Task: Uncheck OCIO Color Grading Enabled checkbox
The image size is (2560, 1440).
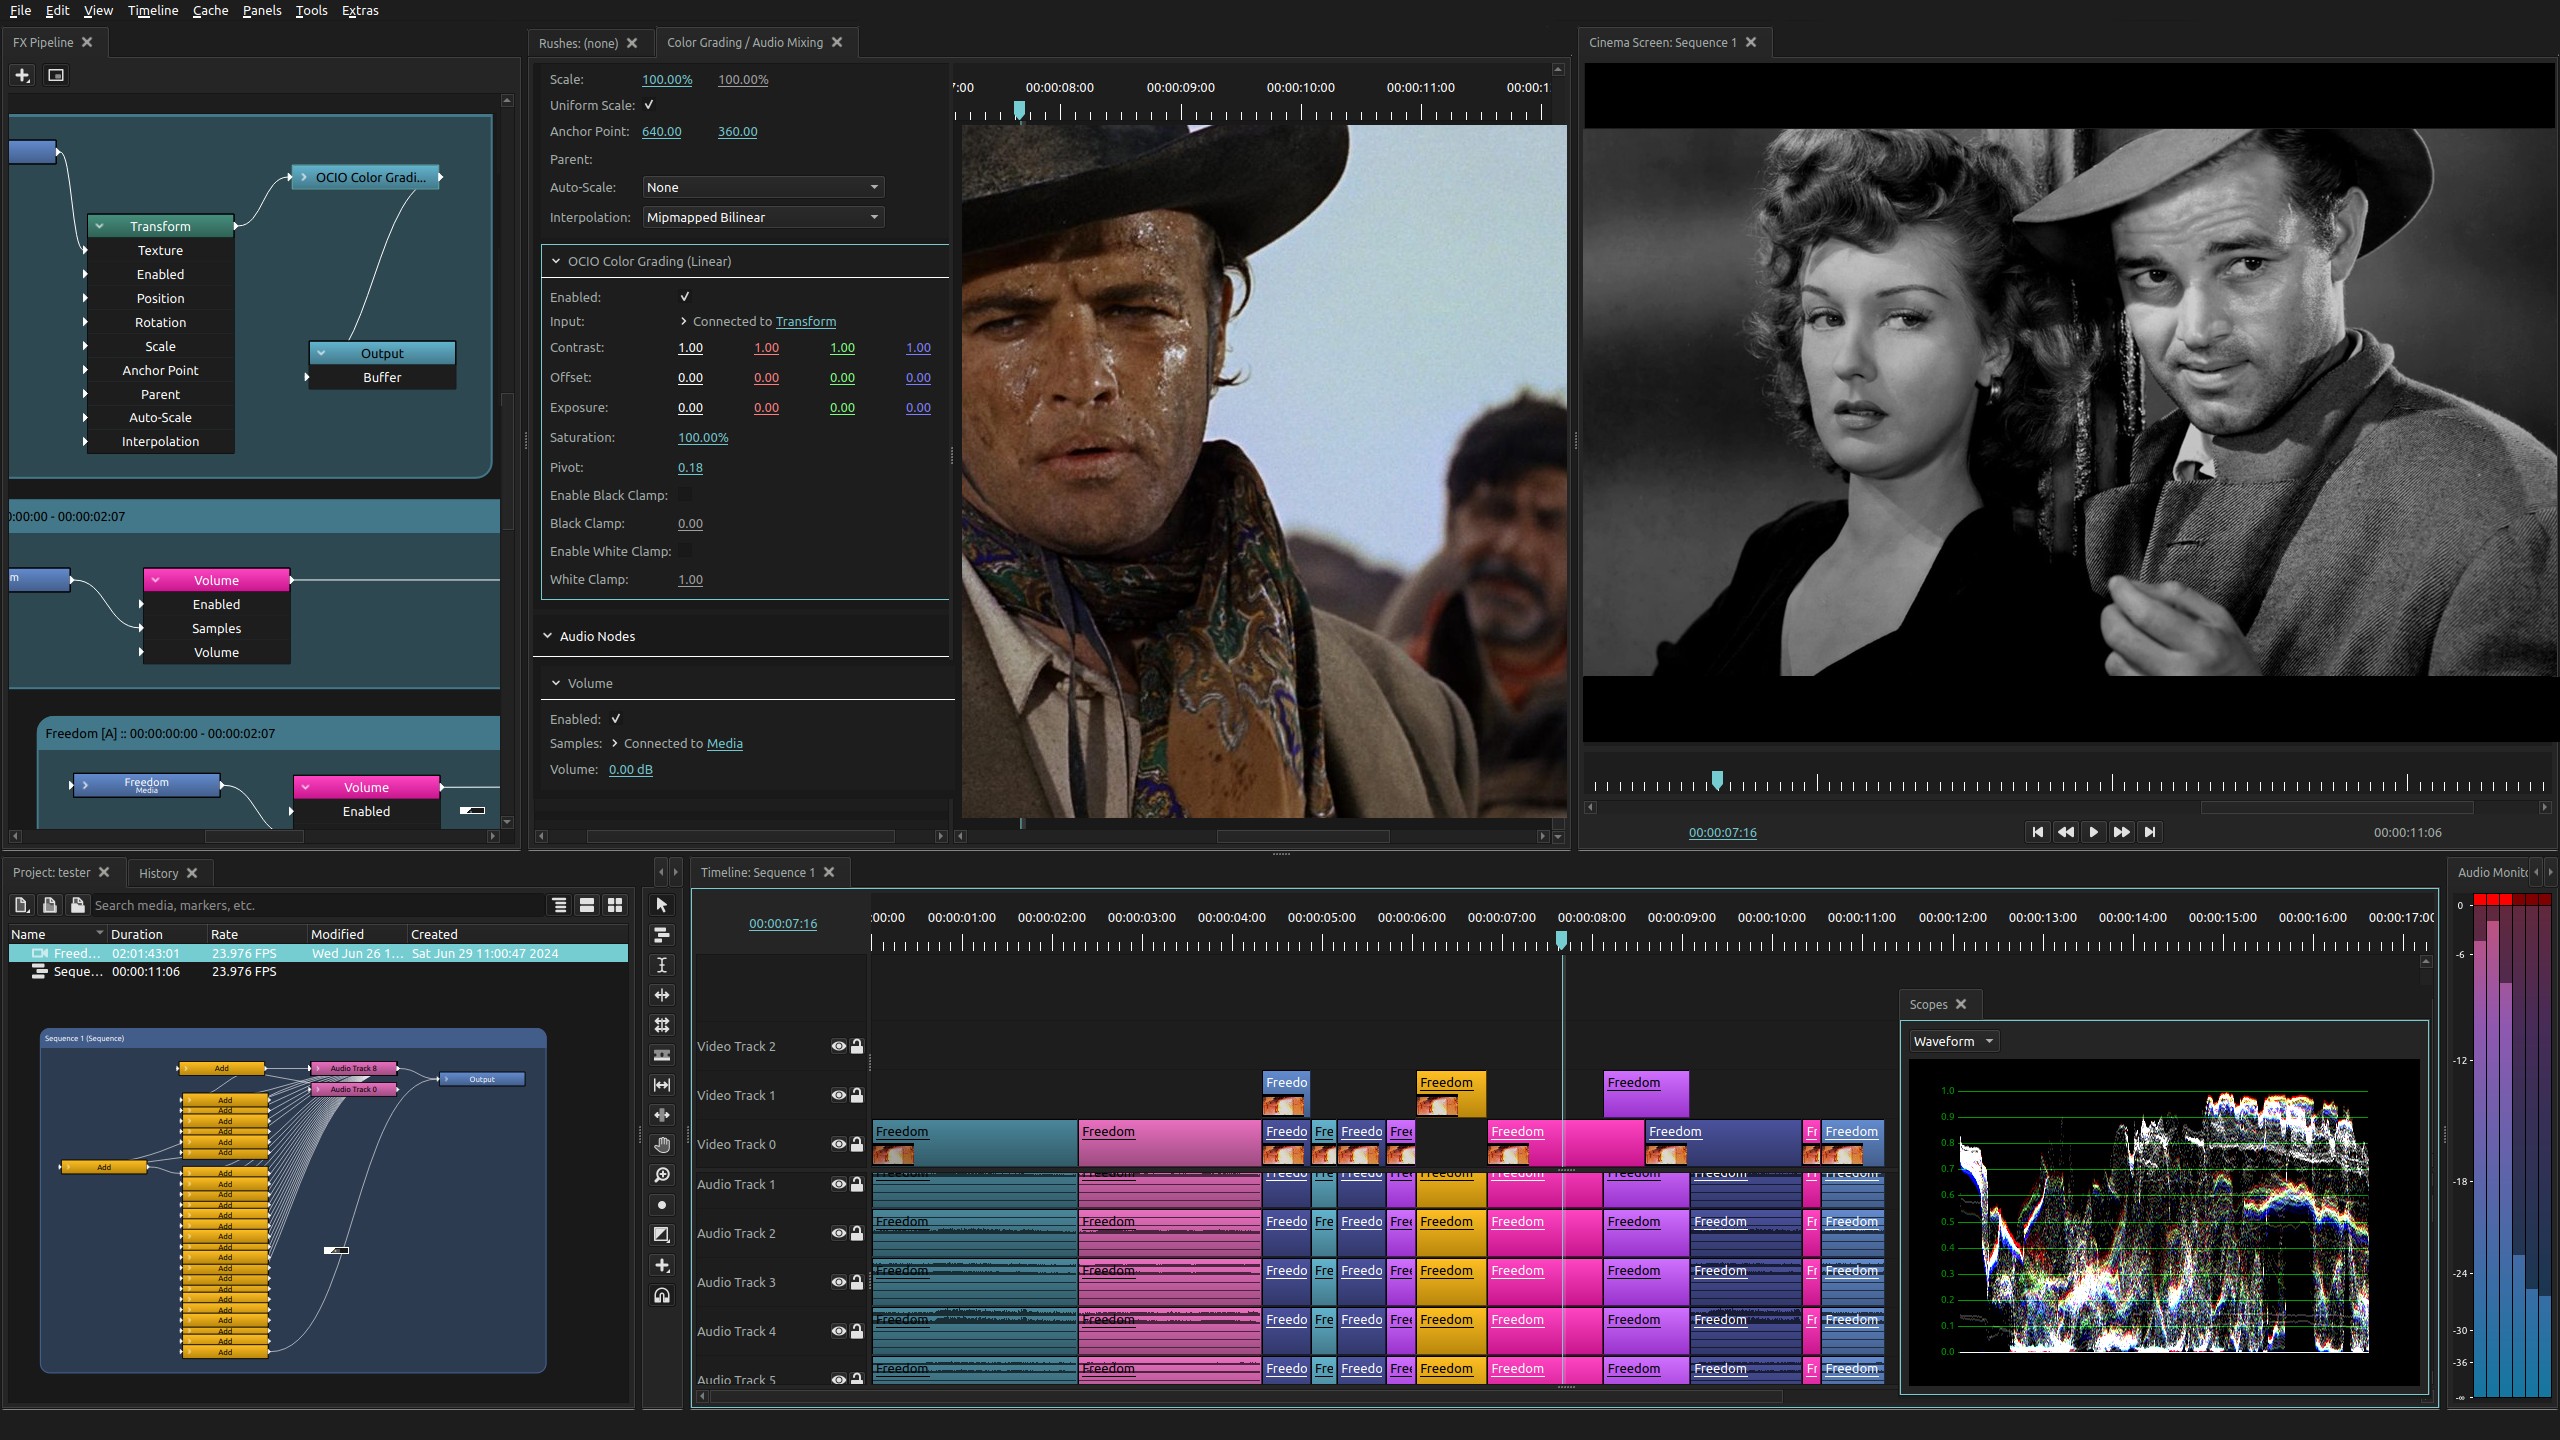Action: point(685,297)
